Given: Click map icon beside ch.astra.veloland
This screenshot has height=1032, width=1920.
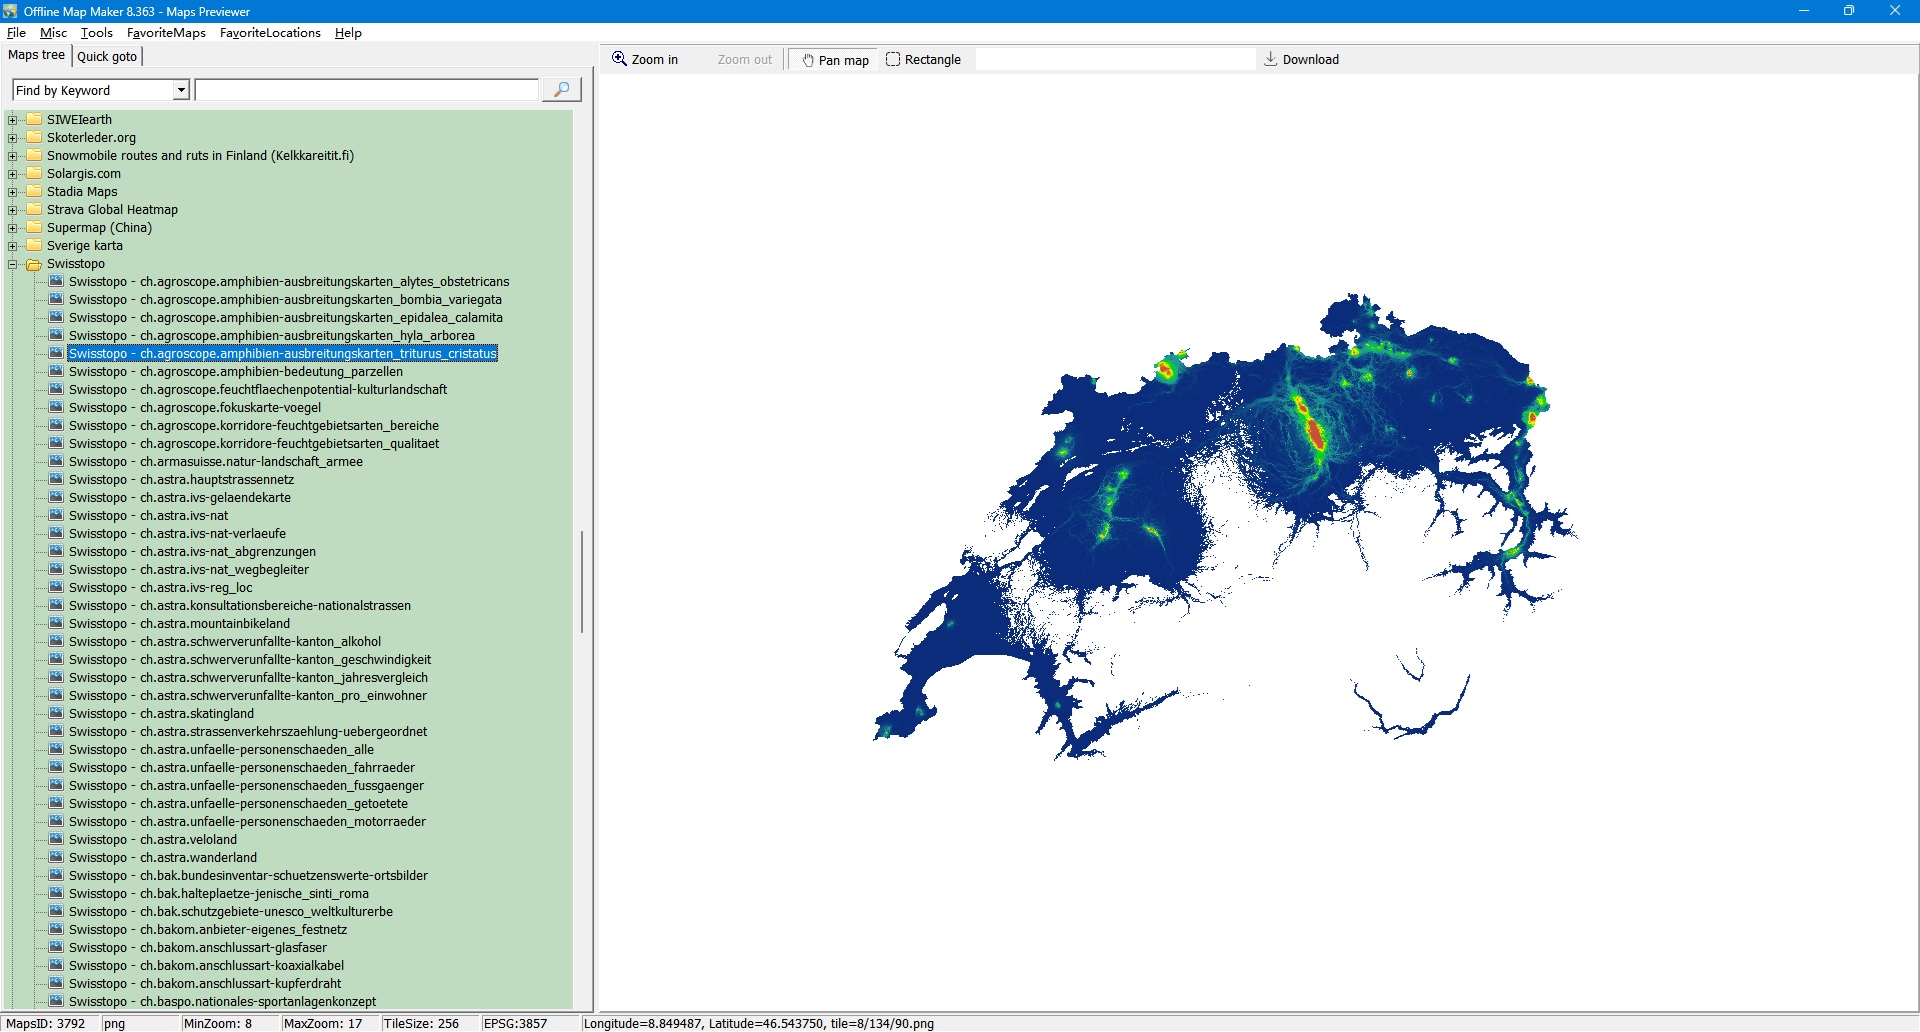Looking at the screenshot, I should (56, 840).
